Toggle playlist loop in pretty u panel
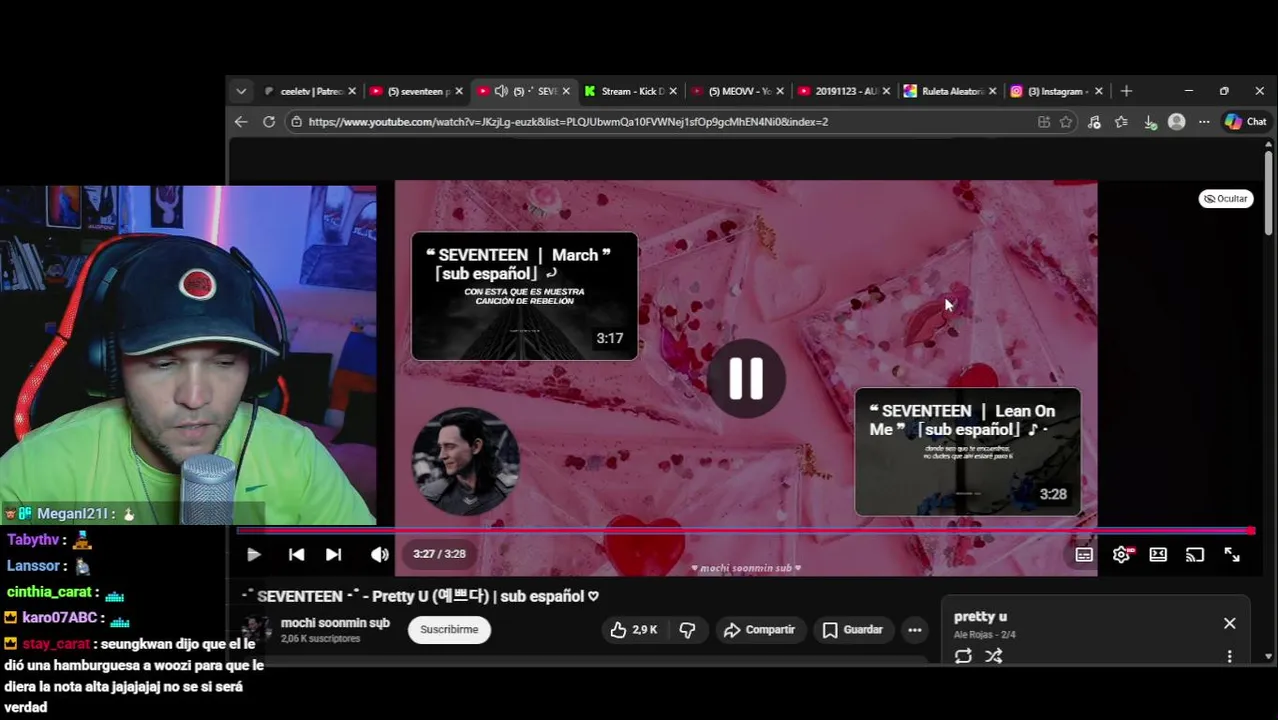The height and width of the screenshot is (720, 1278). click(963, 656)
